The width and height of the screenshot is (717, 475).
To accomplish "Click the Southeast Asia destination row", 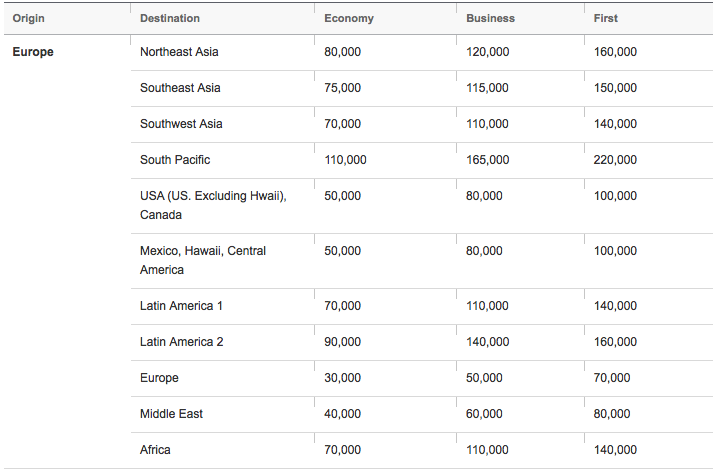I will coord(180,88).
